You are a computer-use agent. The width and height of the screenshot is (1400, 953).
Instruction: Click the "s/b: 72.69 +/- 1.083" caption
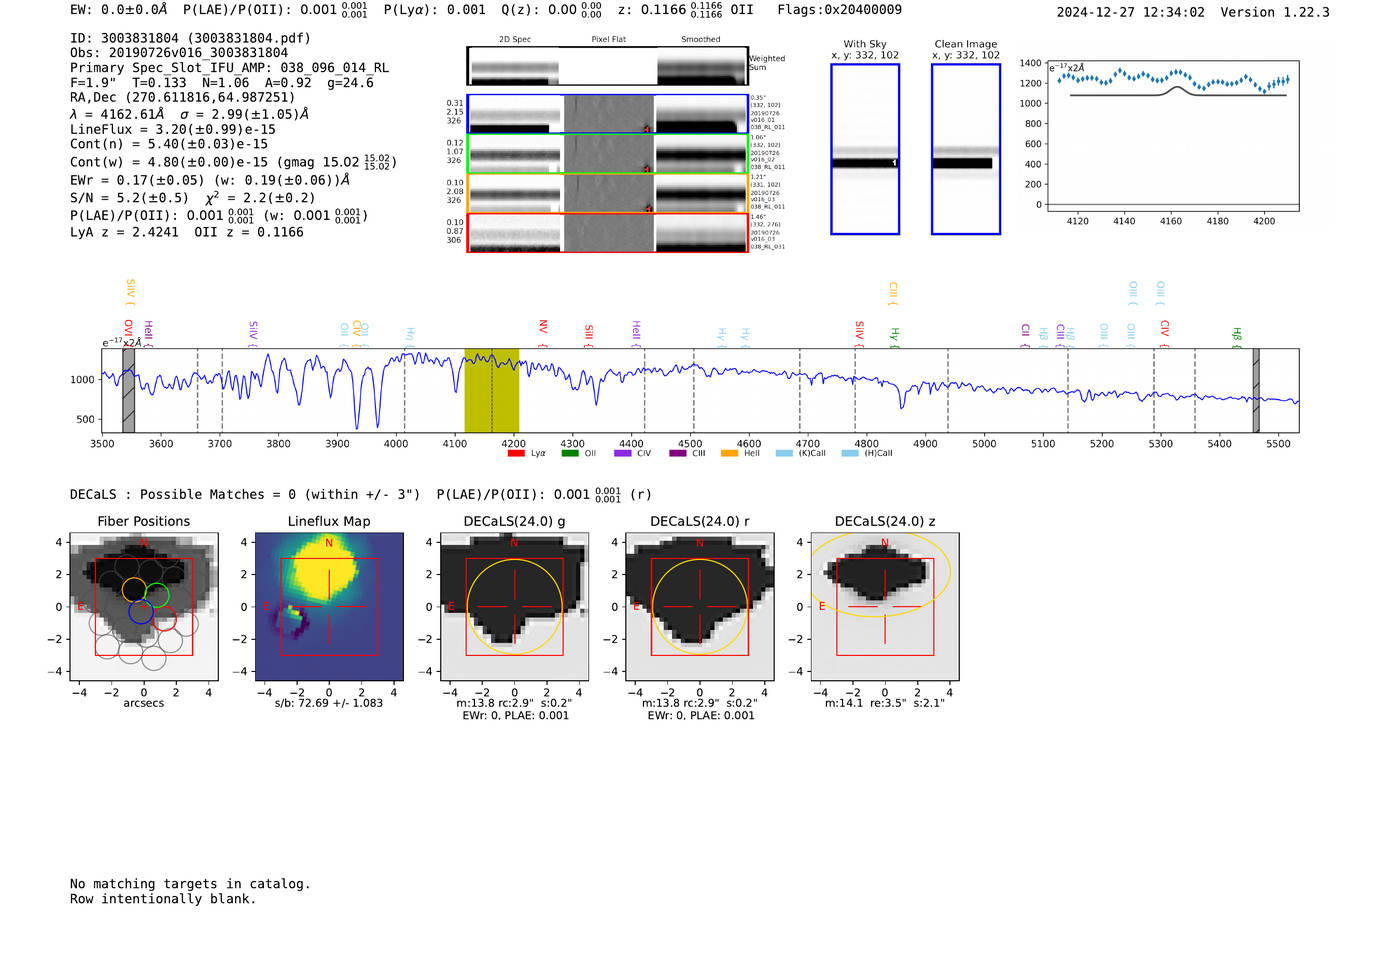pos(329,703)
